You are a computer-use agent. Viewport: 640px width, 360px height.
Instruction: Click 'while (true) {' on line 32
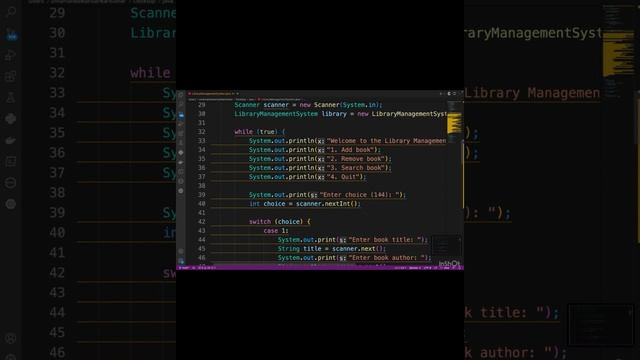pos(260,132)
